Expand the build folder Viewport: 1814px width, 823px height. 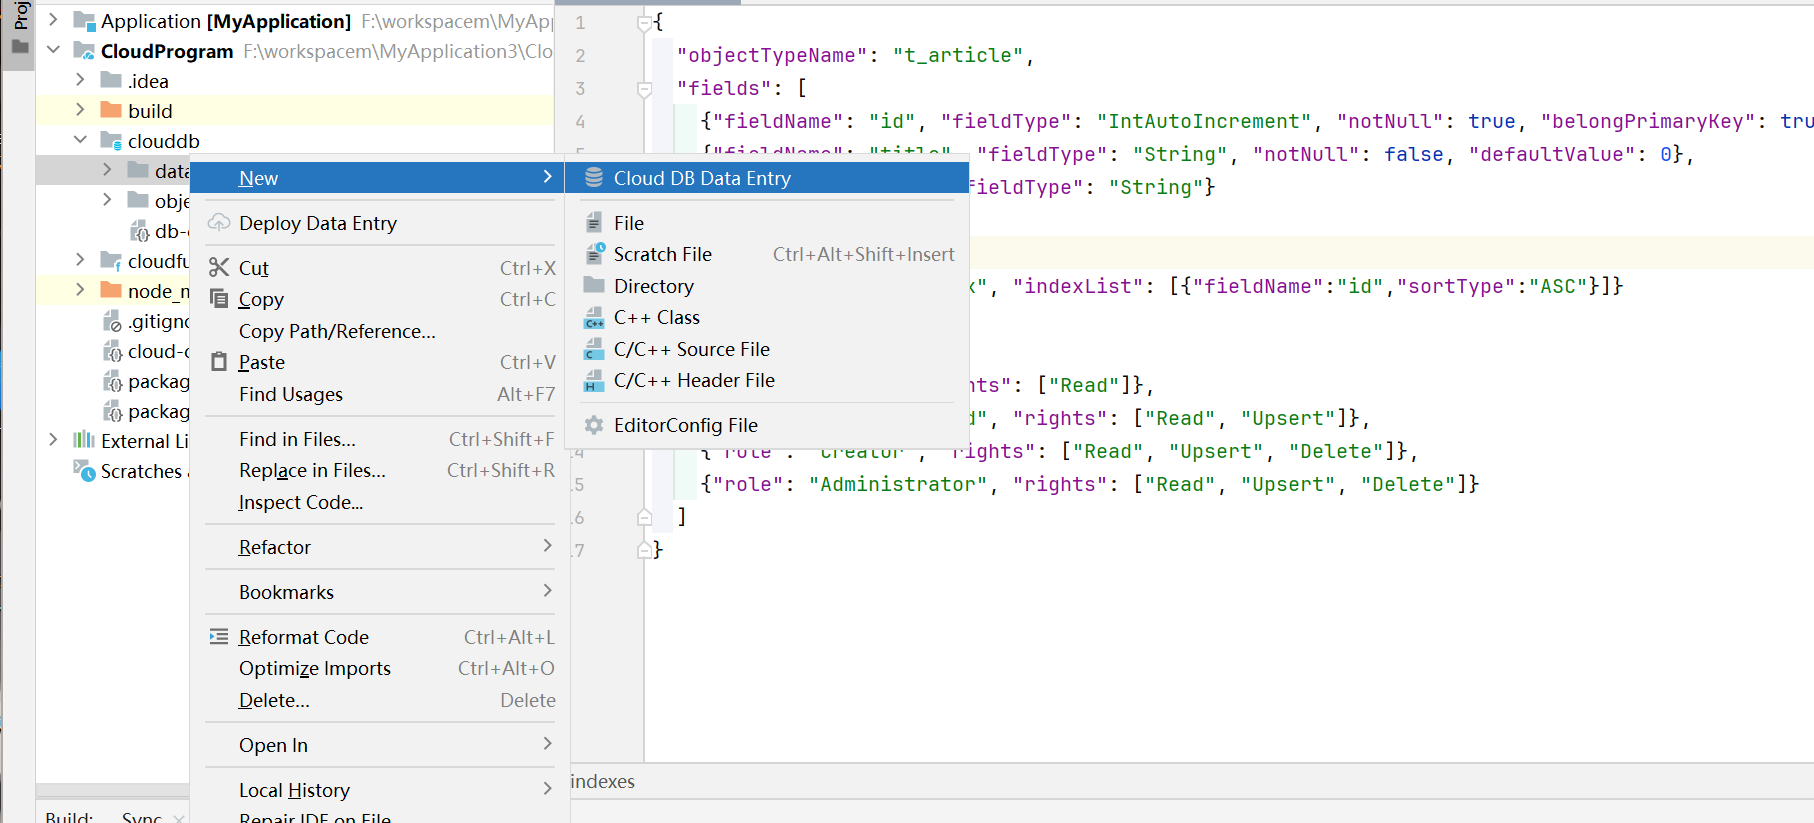[81, 110]
